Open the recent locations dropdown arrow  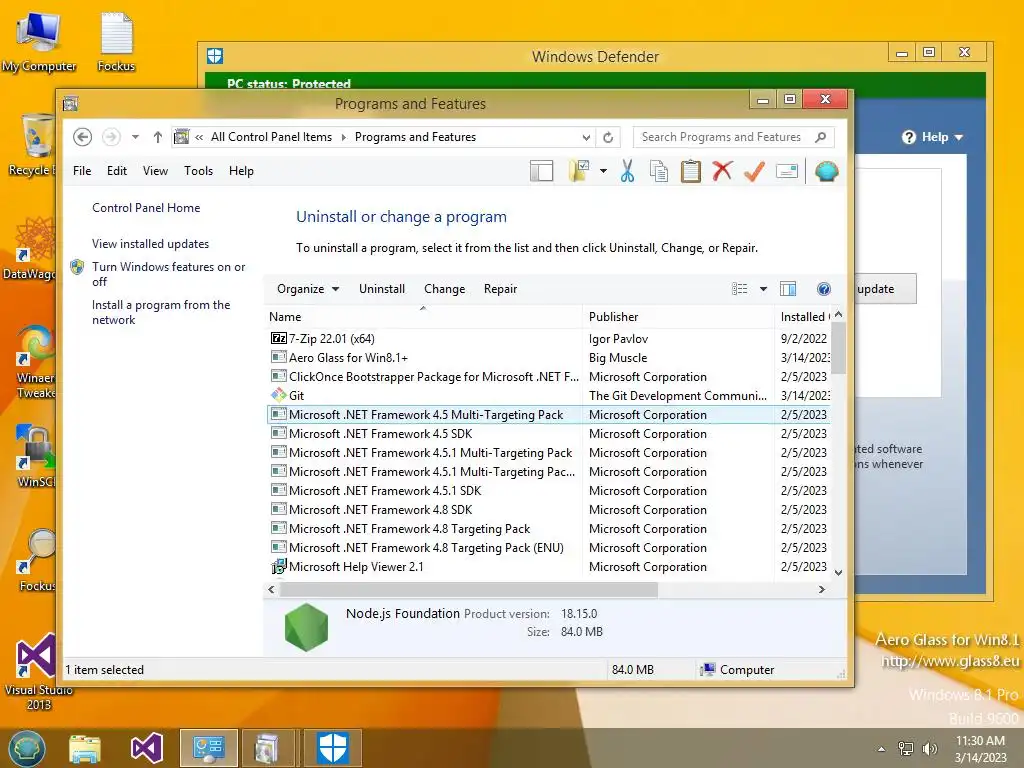135,137
